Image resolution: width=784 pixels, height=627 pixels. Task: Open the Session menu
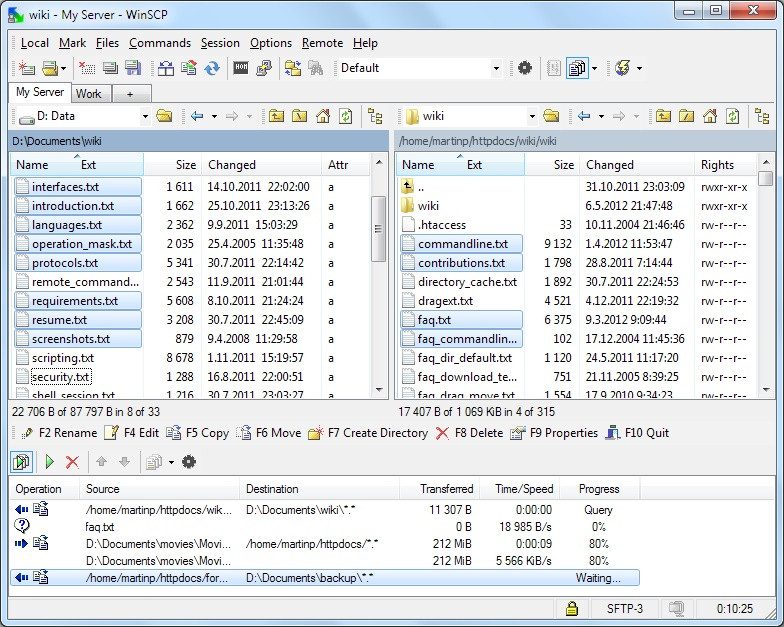pyautogui.click(x=220, y=43)
